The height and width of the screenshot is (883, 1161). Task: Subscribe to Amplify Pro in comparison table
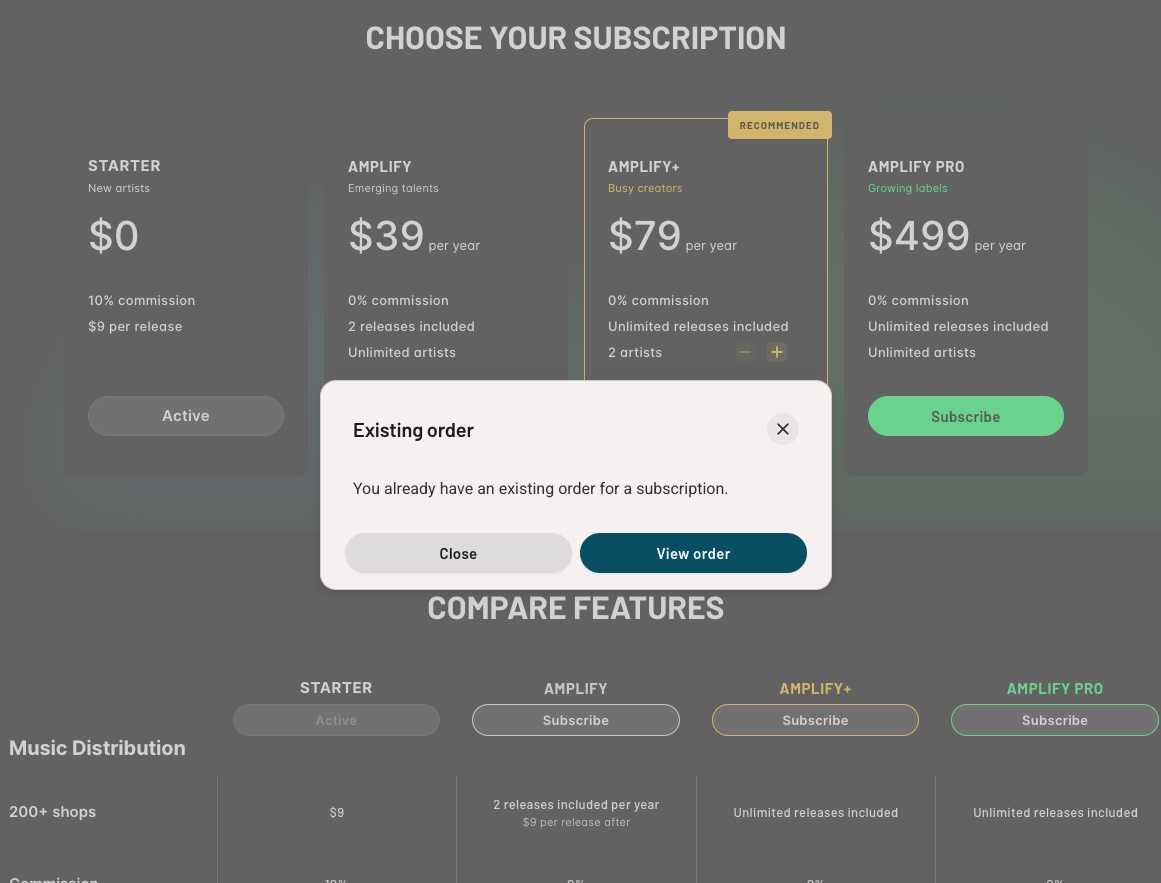1054,720
